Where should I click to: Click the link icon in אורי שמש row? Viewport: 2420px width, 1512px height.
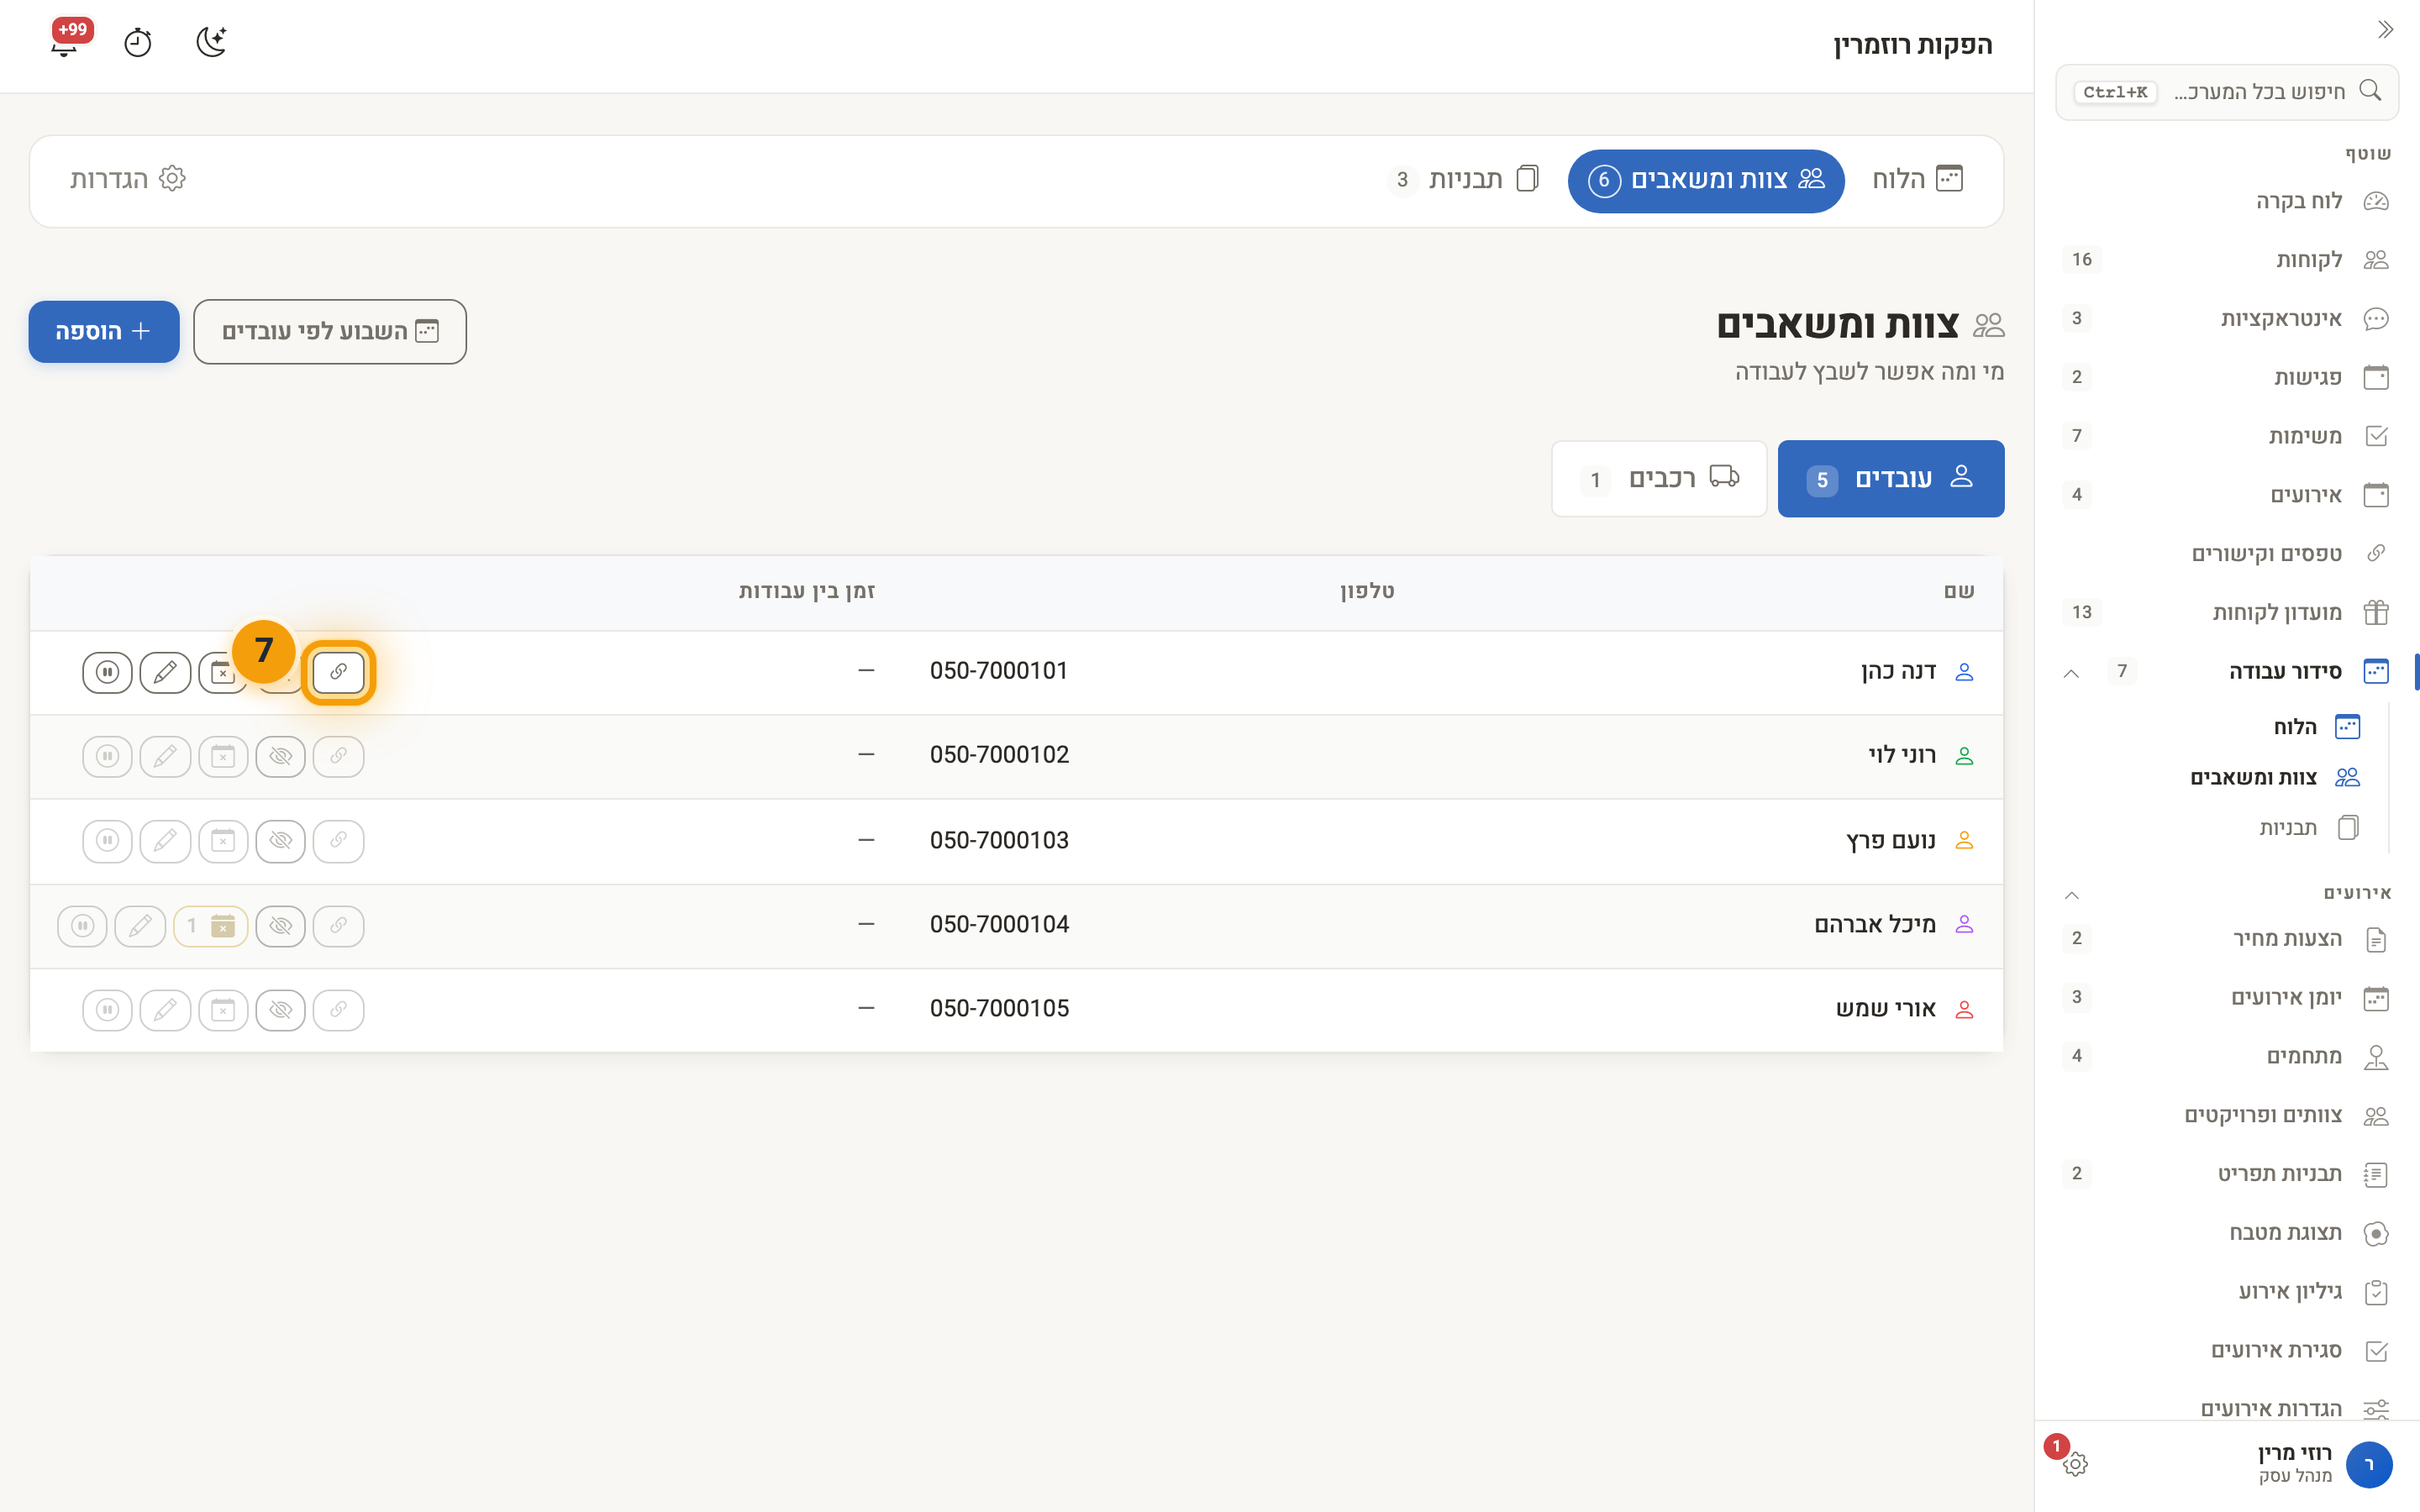click(x=338, y=1009)
